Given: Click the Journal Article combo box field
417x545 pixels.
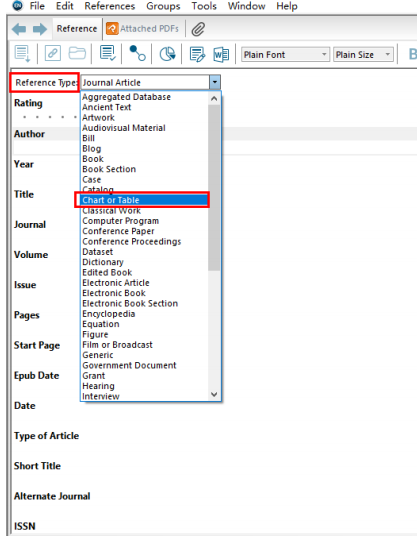Looking at the screenshot, I should [145, 82].
